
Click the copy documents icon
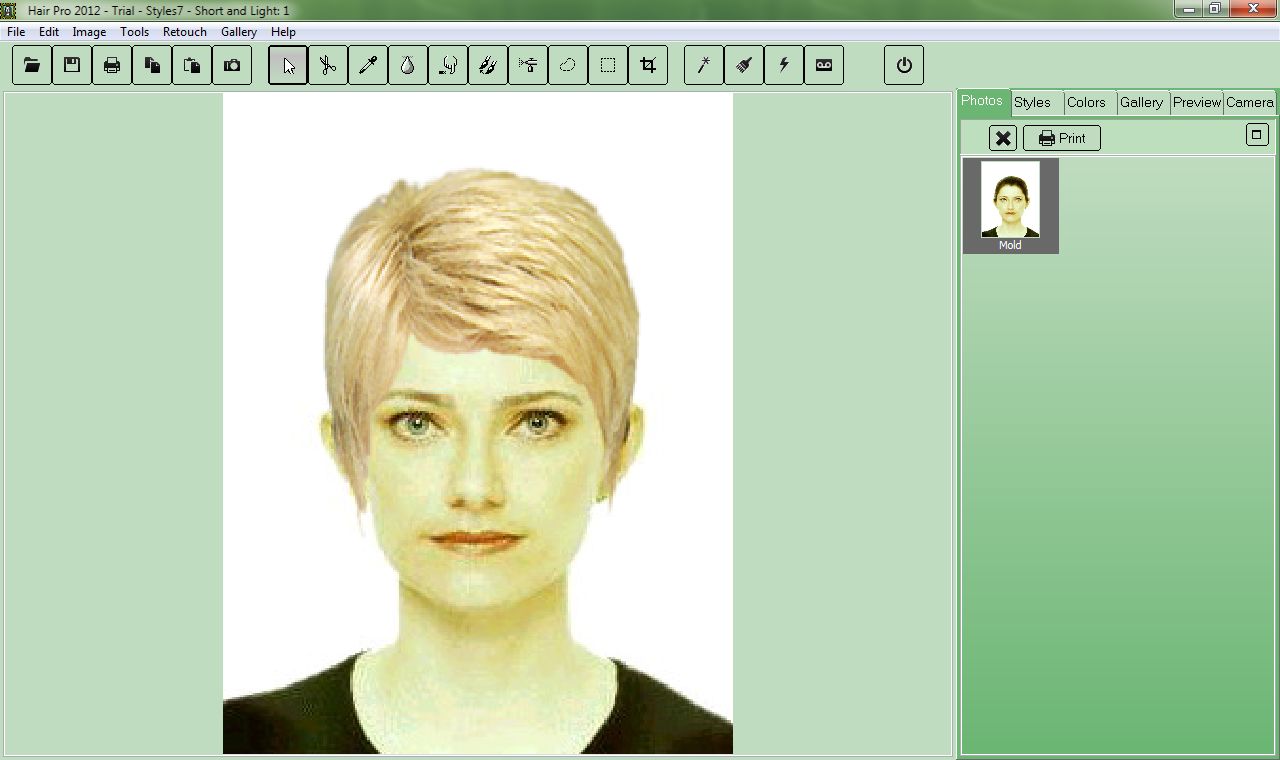(x=152, y=65)
